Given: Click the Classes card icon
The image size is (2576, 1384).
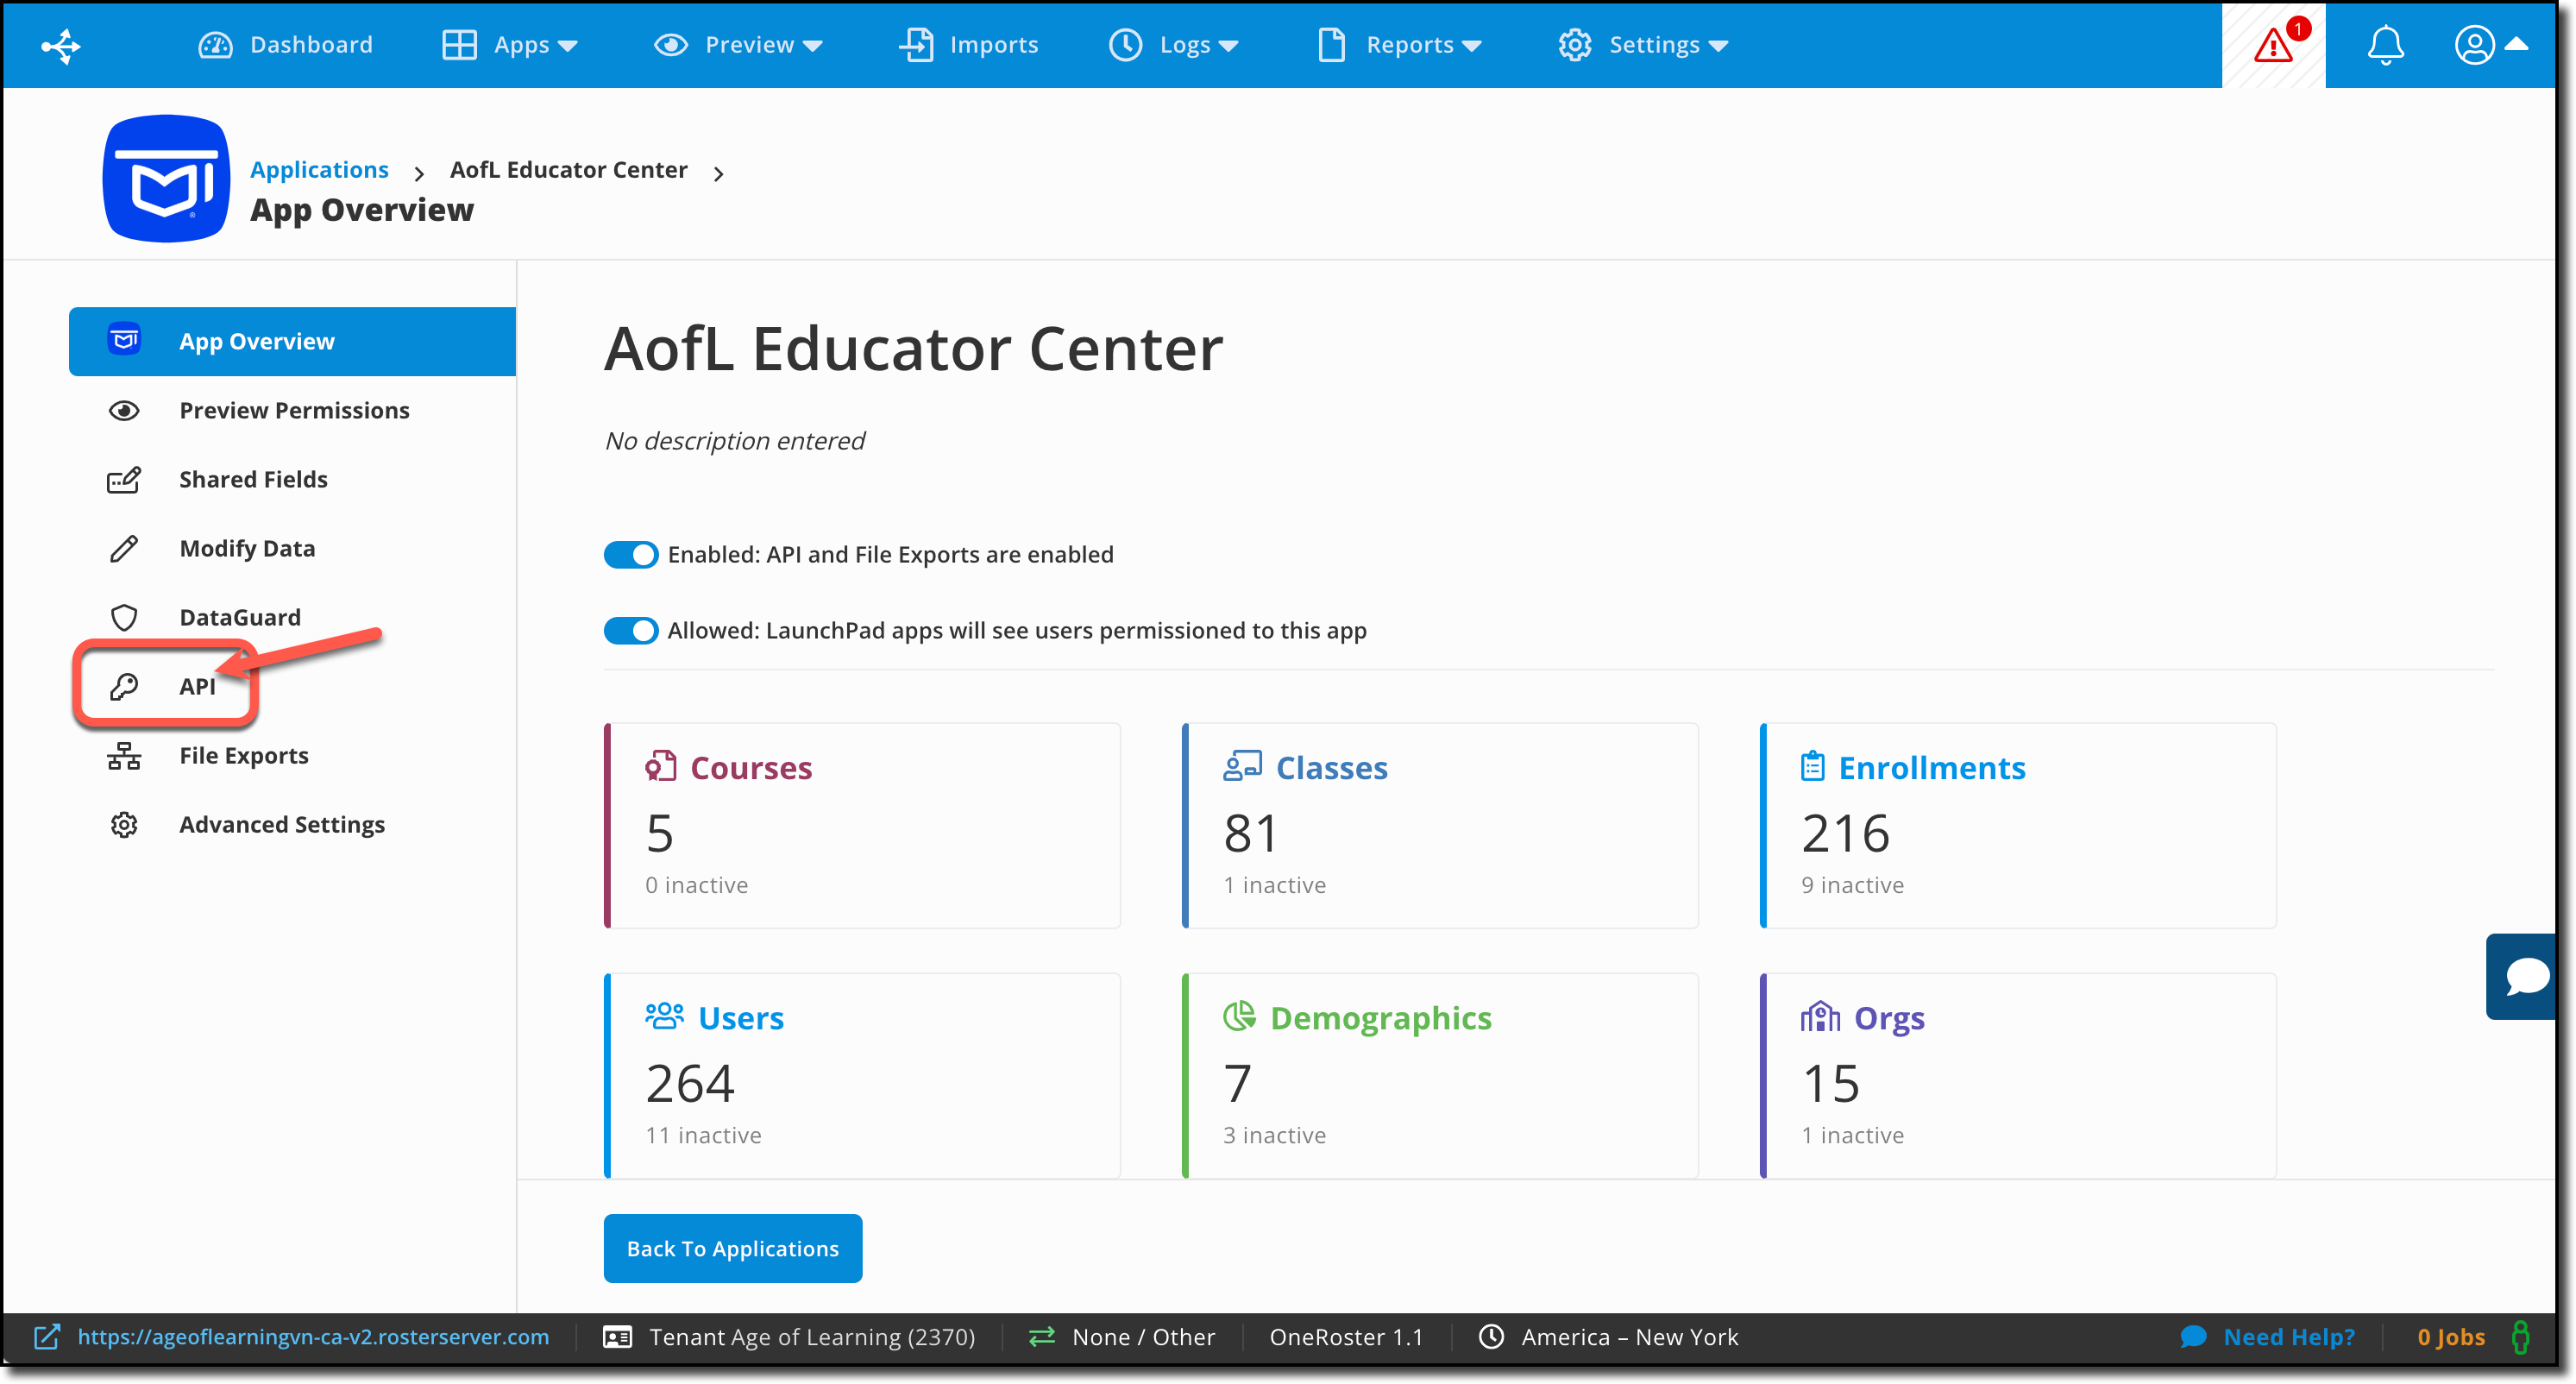Looking at the screenshot, I should pyautogui.click(x=1242, y=766).
